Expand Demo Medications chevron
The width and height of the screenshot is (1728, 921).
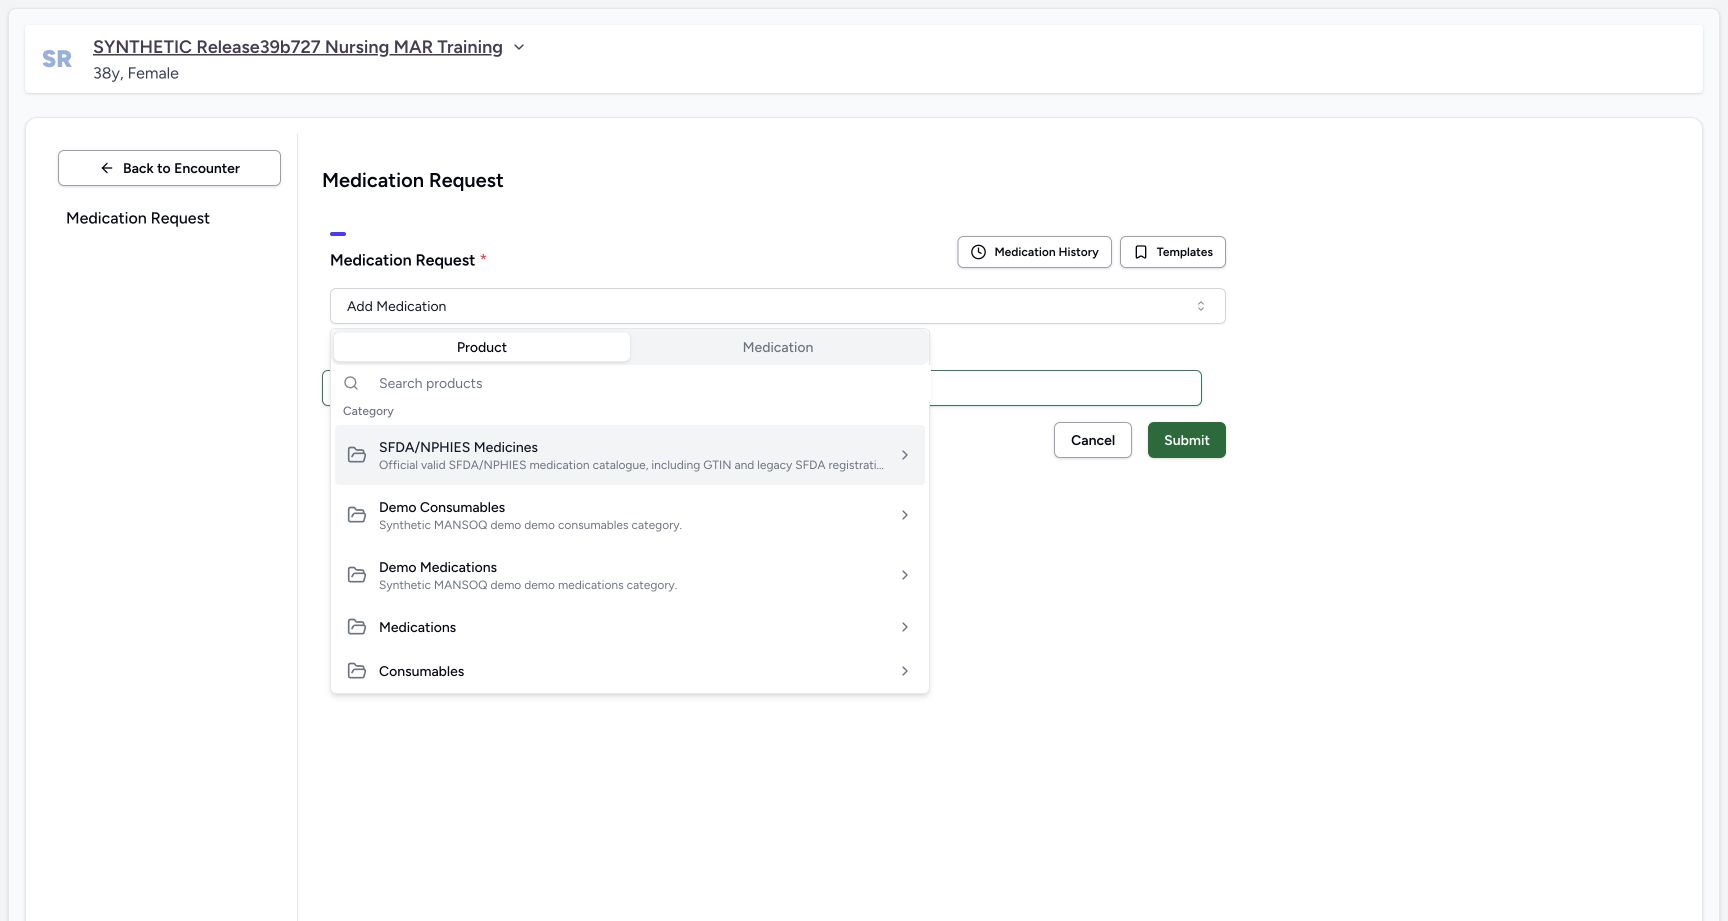(905, 575)
